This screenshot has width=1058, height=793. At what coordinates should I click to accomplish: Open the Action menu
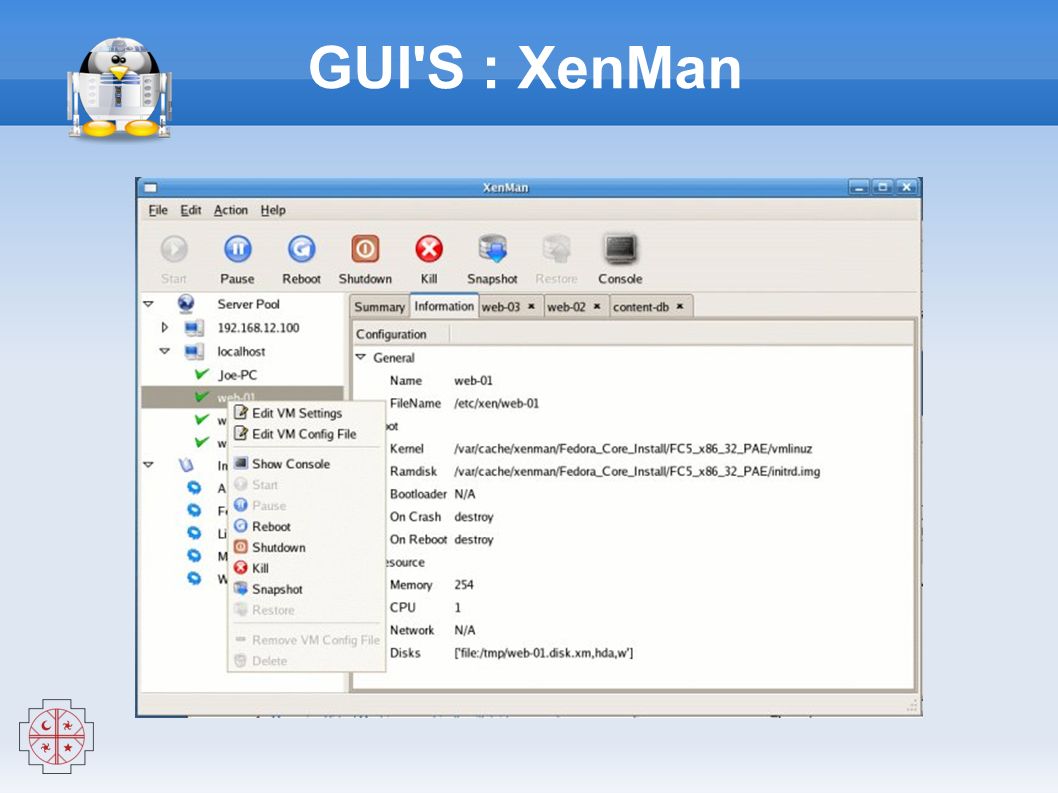(x=231, y=210)
